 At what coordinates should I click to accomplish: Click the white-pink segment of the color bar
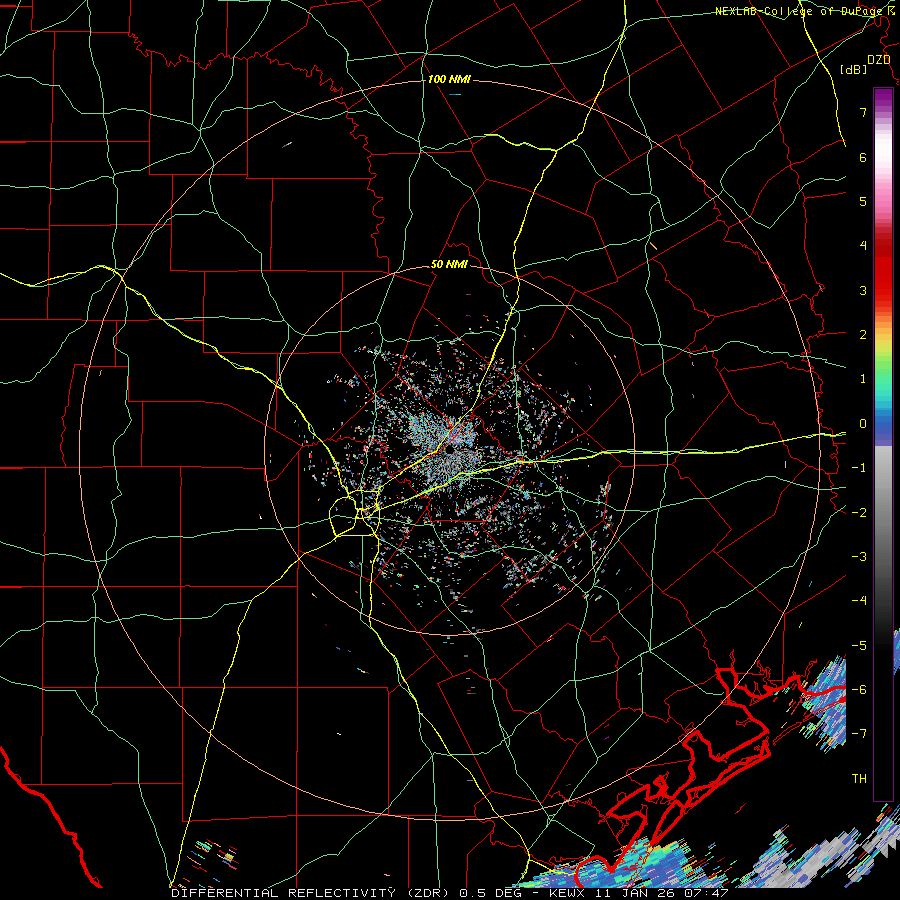click(x=883, y=155)
